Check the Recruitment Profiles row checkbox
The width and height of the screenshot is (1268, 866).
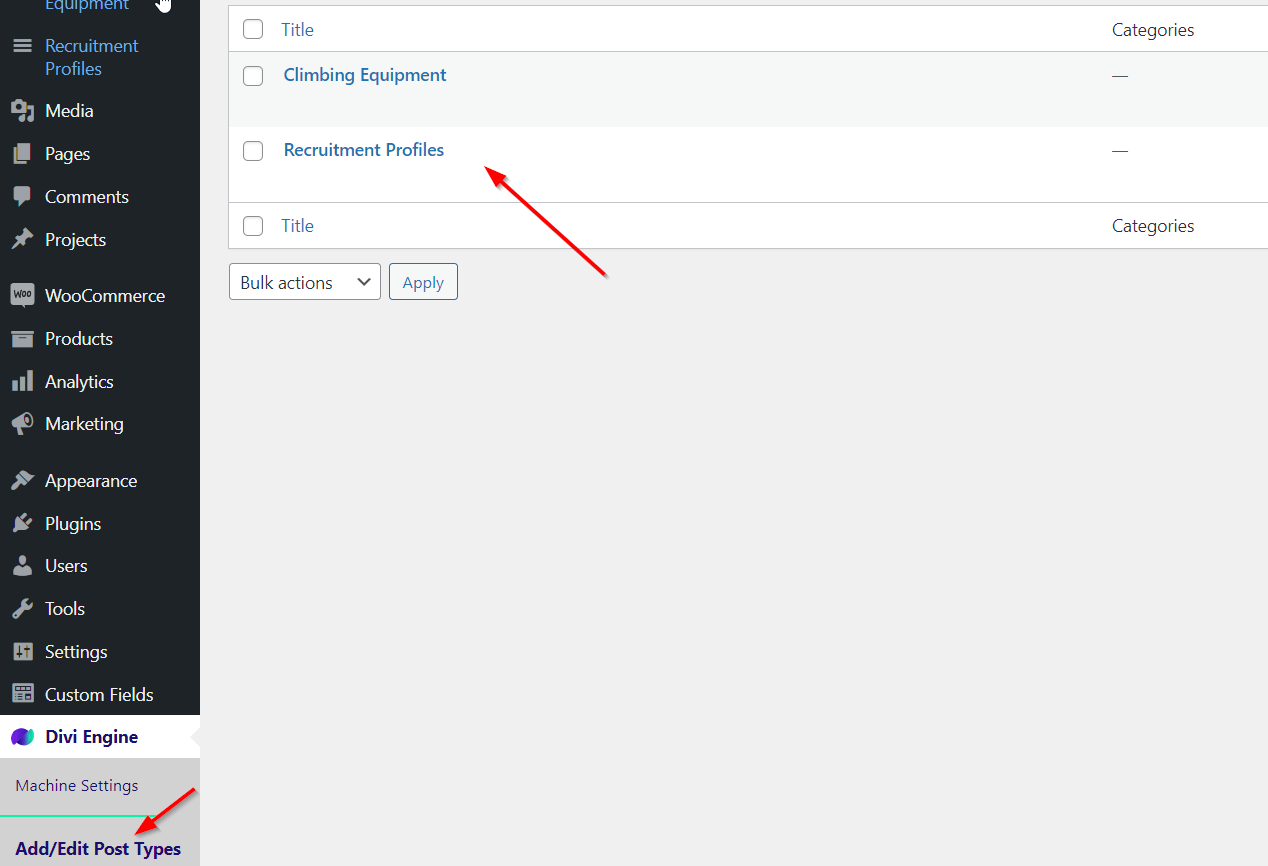pyautogui.click(x=253, y=151)
